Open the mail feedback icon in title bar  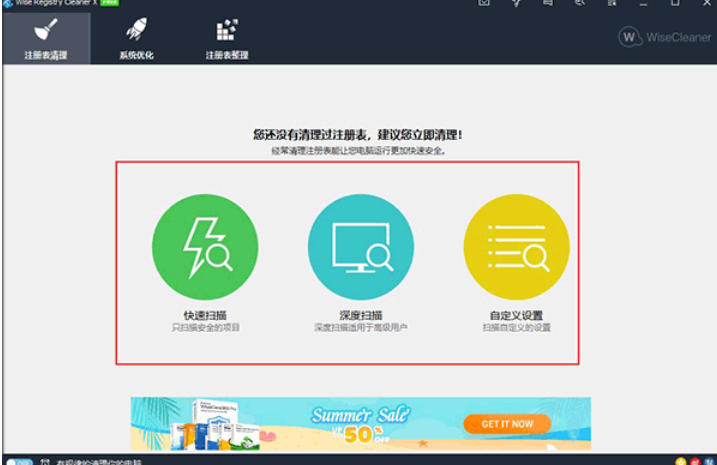coord(484,3)
